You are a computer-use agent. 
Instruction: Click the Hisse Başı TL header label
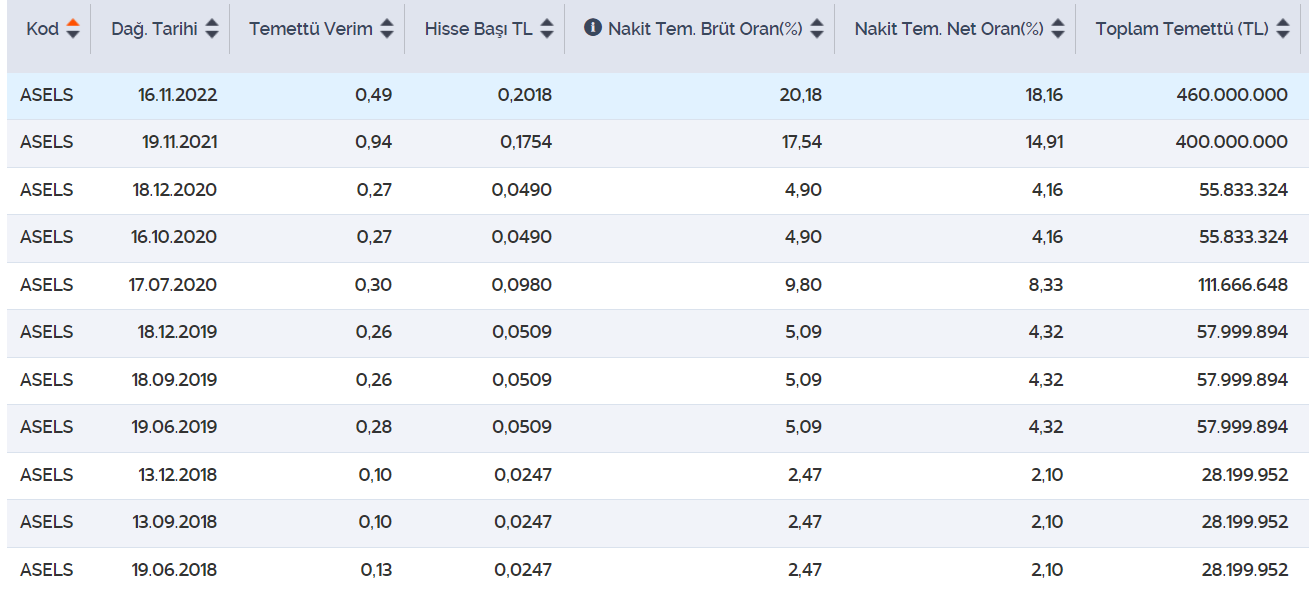coord(479,29)
